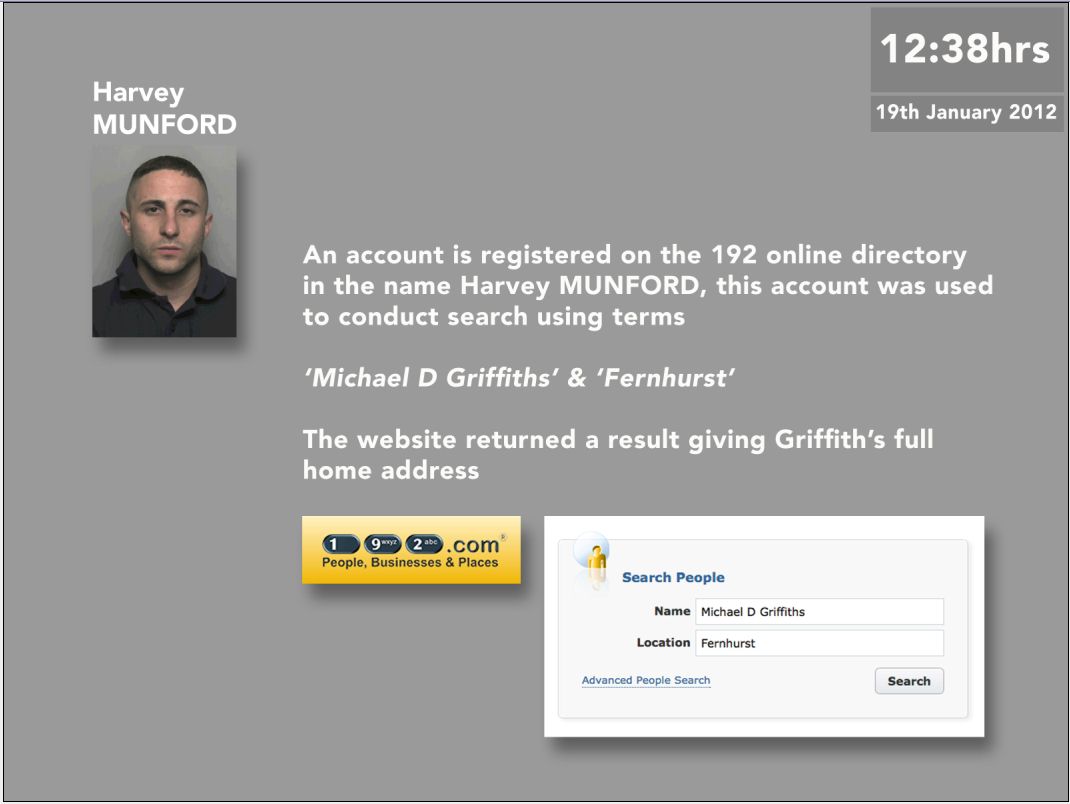
Task: Click the 'People, Businesses & Places' tagline
Action: [410, 563]
